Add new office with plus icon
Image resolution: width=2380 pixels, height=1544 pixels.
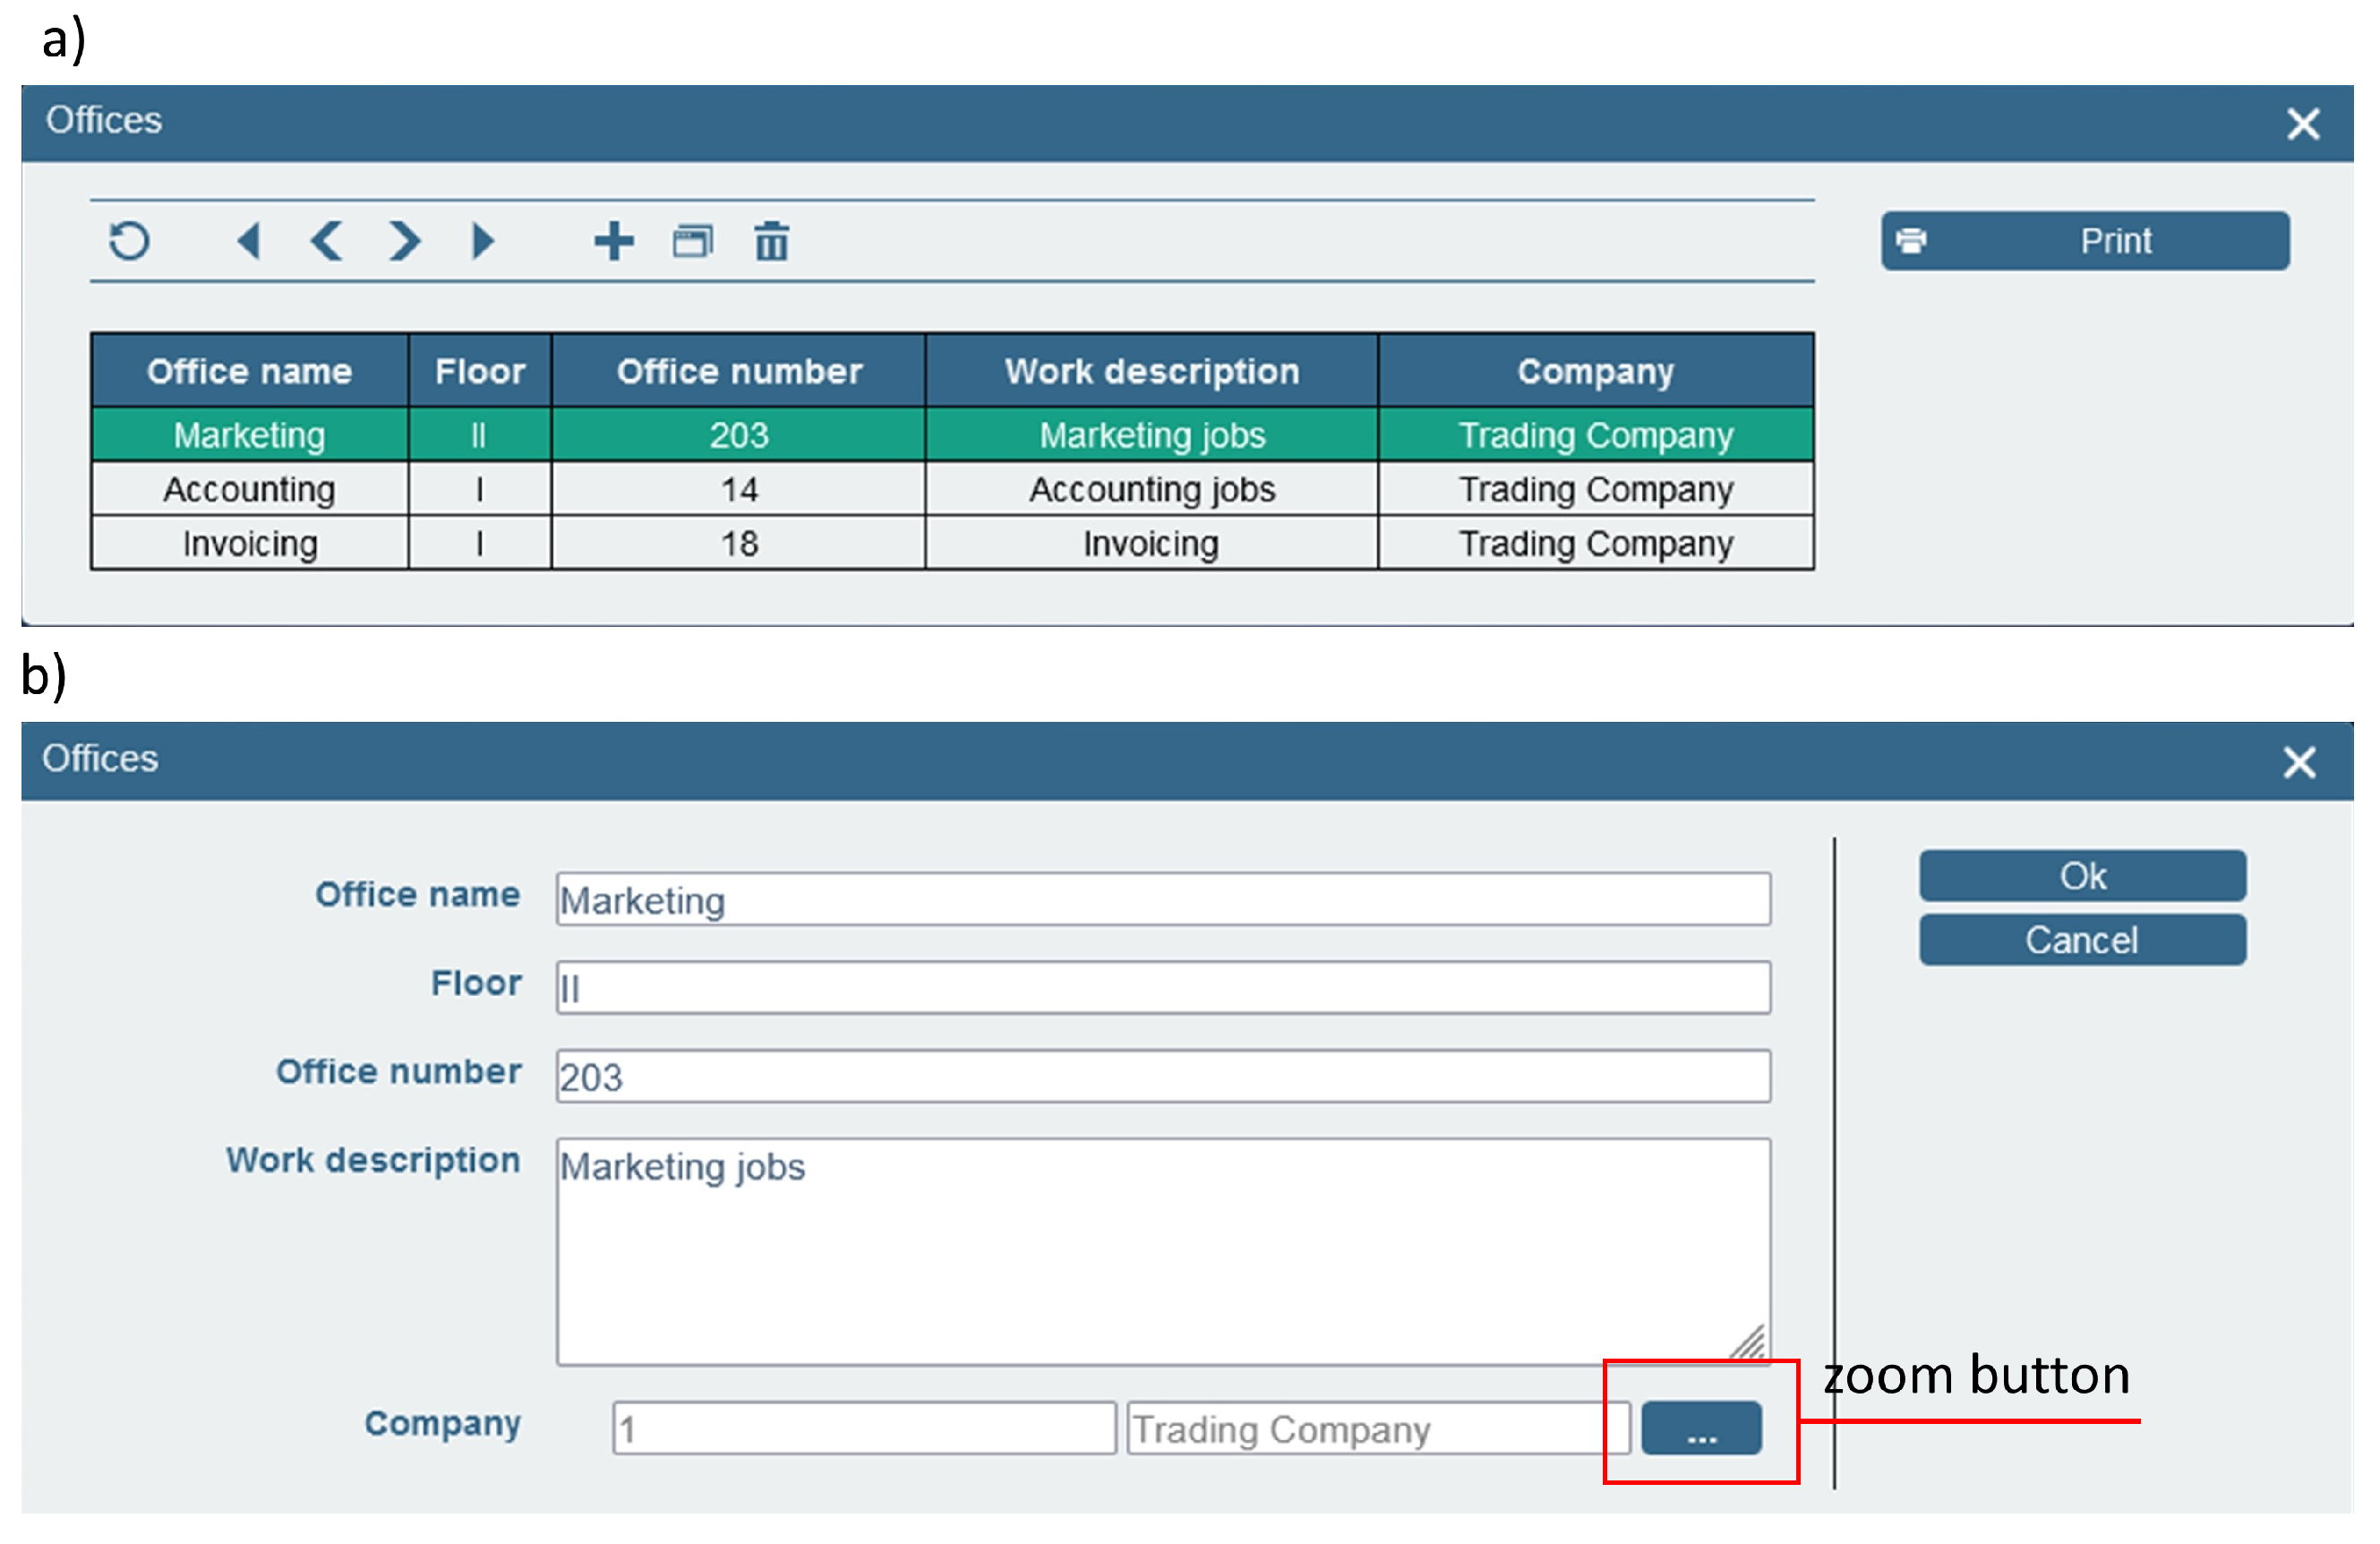click(613, 241)
